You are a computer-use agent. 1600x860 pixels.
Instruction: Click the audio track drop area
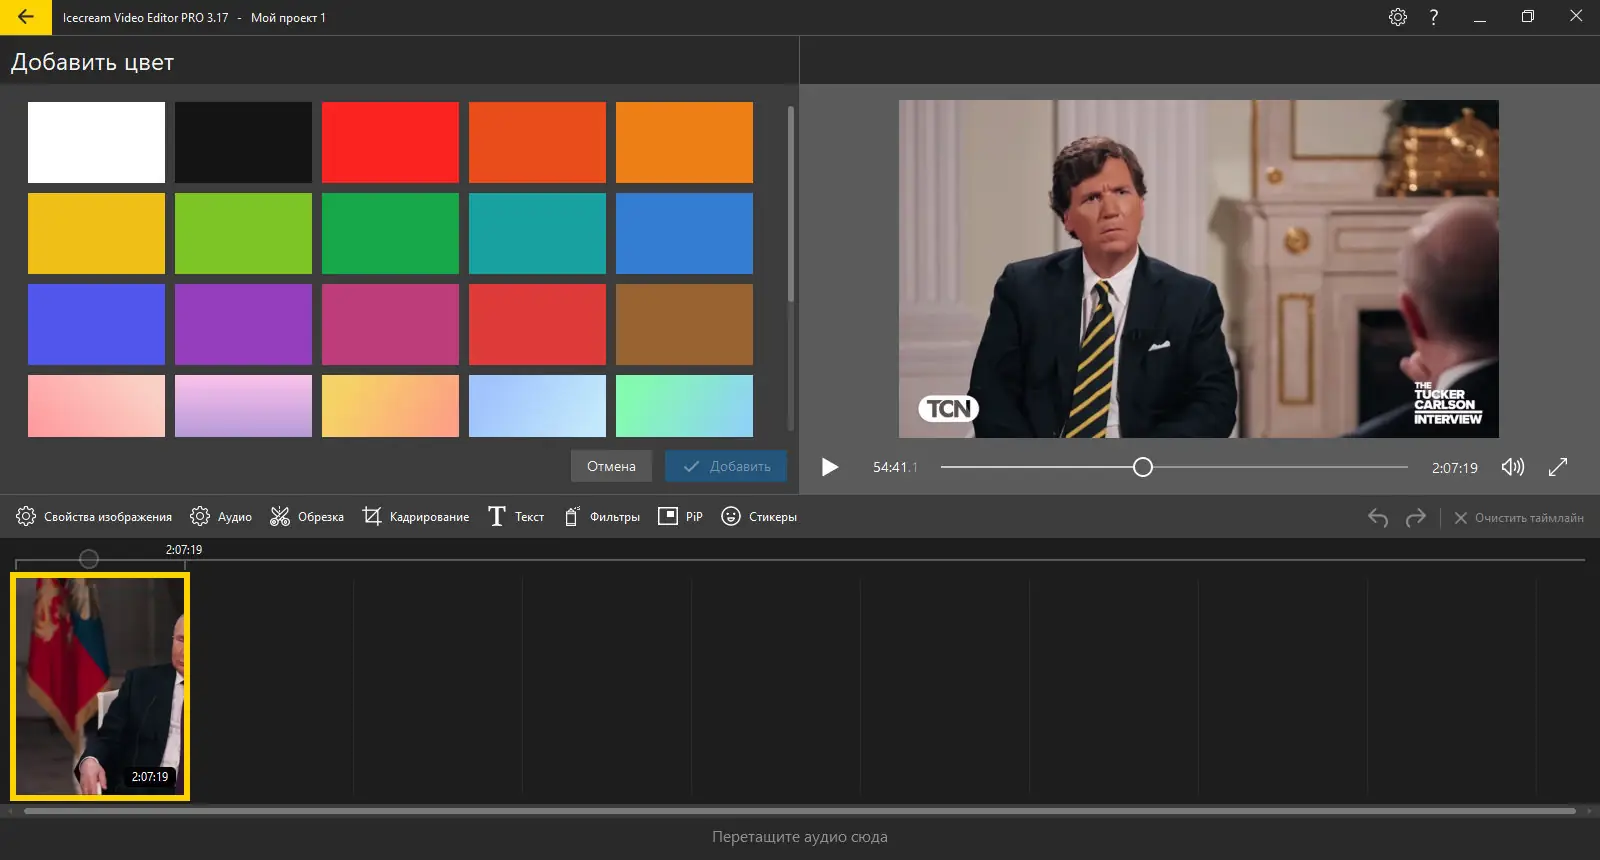[x=800, y=837]
